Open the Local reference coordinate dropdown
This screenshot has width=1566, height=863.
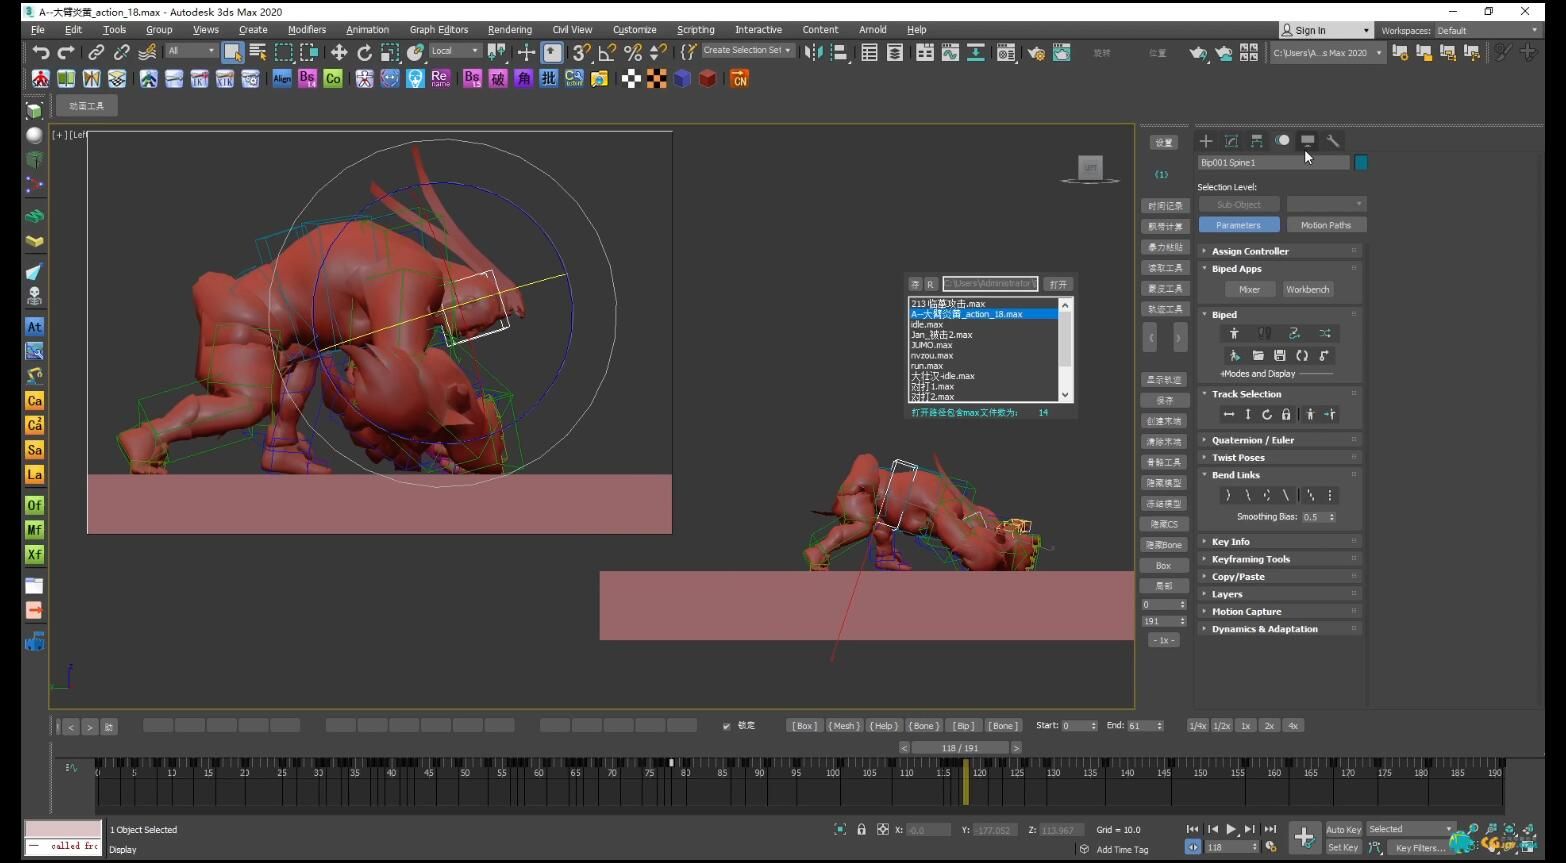coord(455,51)
